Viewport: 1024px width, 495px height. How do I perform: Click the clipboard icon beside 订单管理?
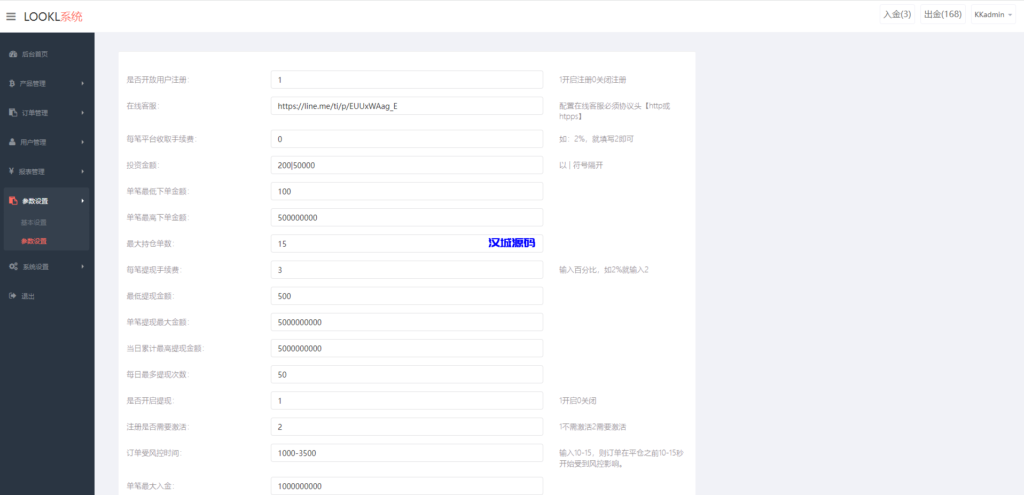[12, 113]
